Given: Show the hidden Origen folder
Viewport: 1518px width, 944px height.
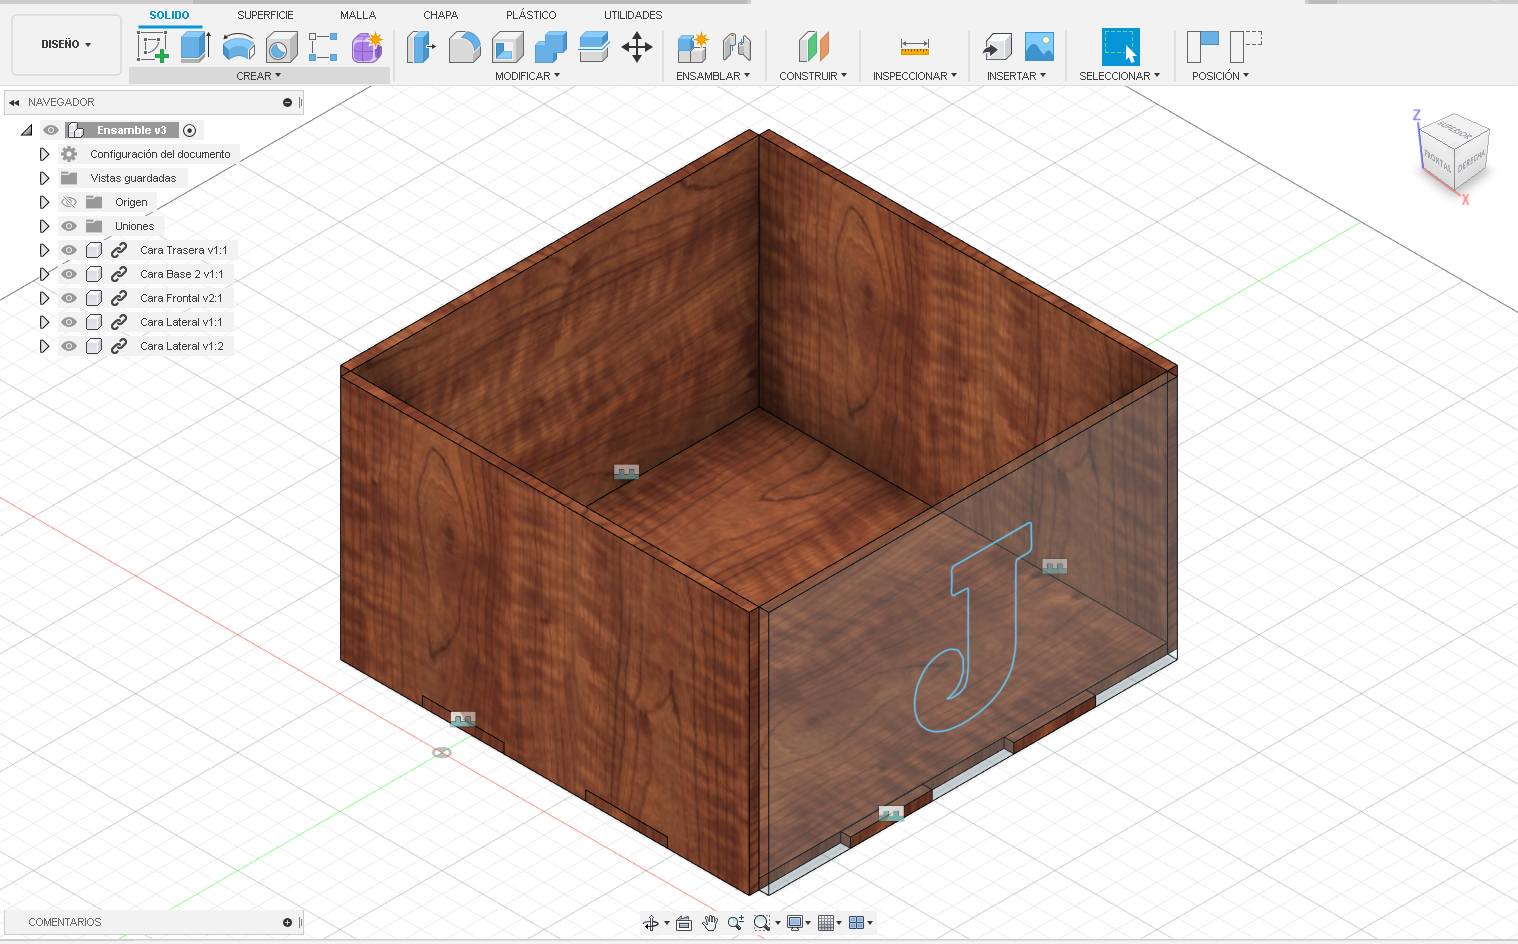Looking at the screenshot, I should coord(69,202).
